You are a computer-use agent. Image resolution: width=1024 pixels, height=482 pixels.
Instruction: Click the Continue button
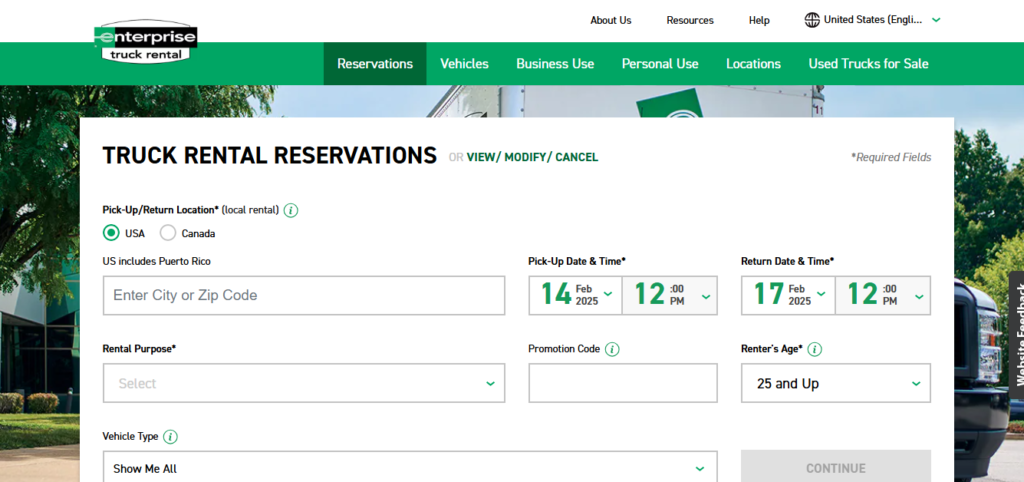point(836,466)
